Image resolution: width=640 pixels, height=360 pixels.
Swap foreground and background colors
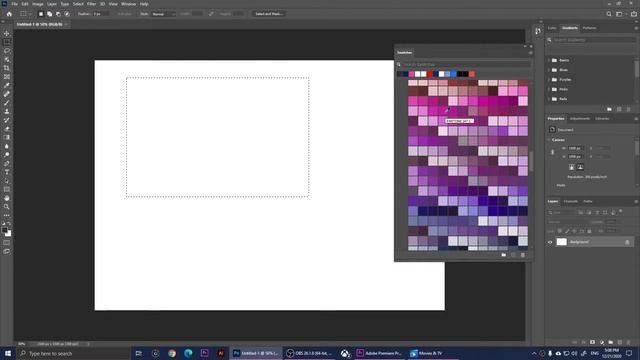9,224
